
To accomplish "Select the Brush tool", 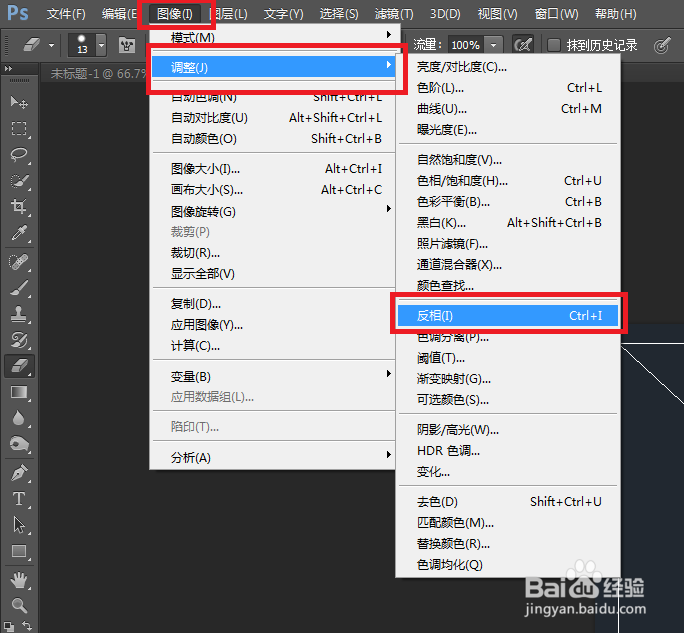I will [x=19, y=288].
